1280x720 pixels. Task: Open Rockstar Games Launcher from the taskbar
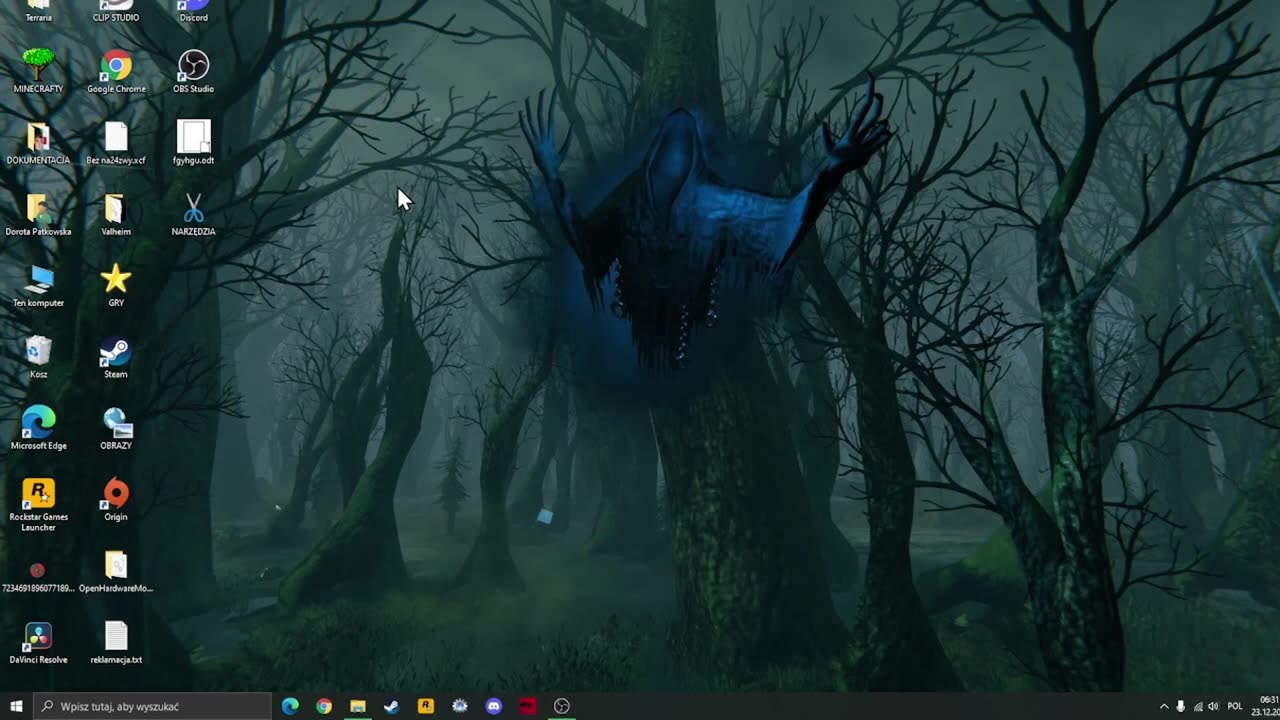coord(426,706)
